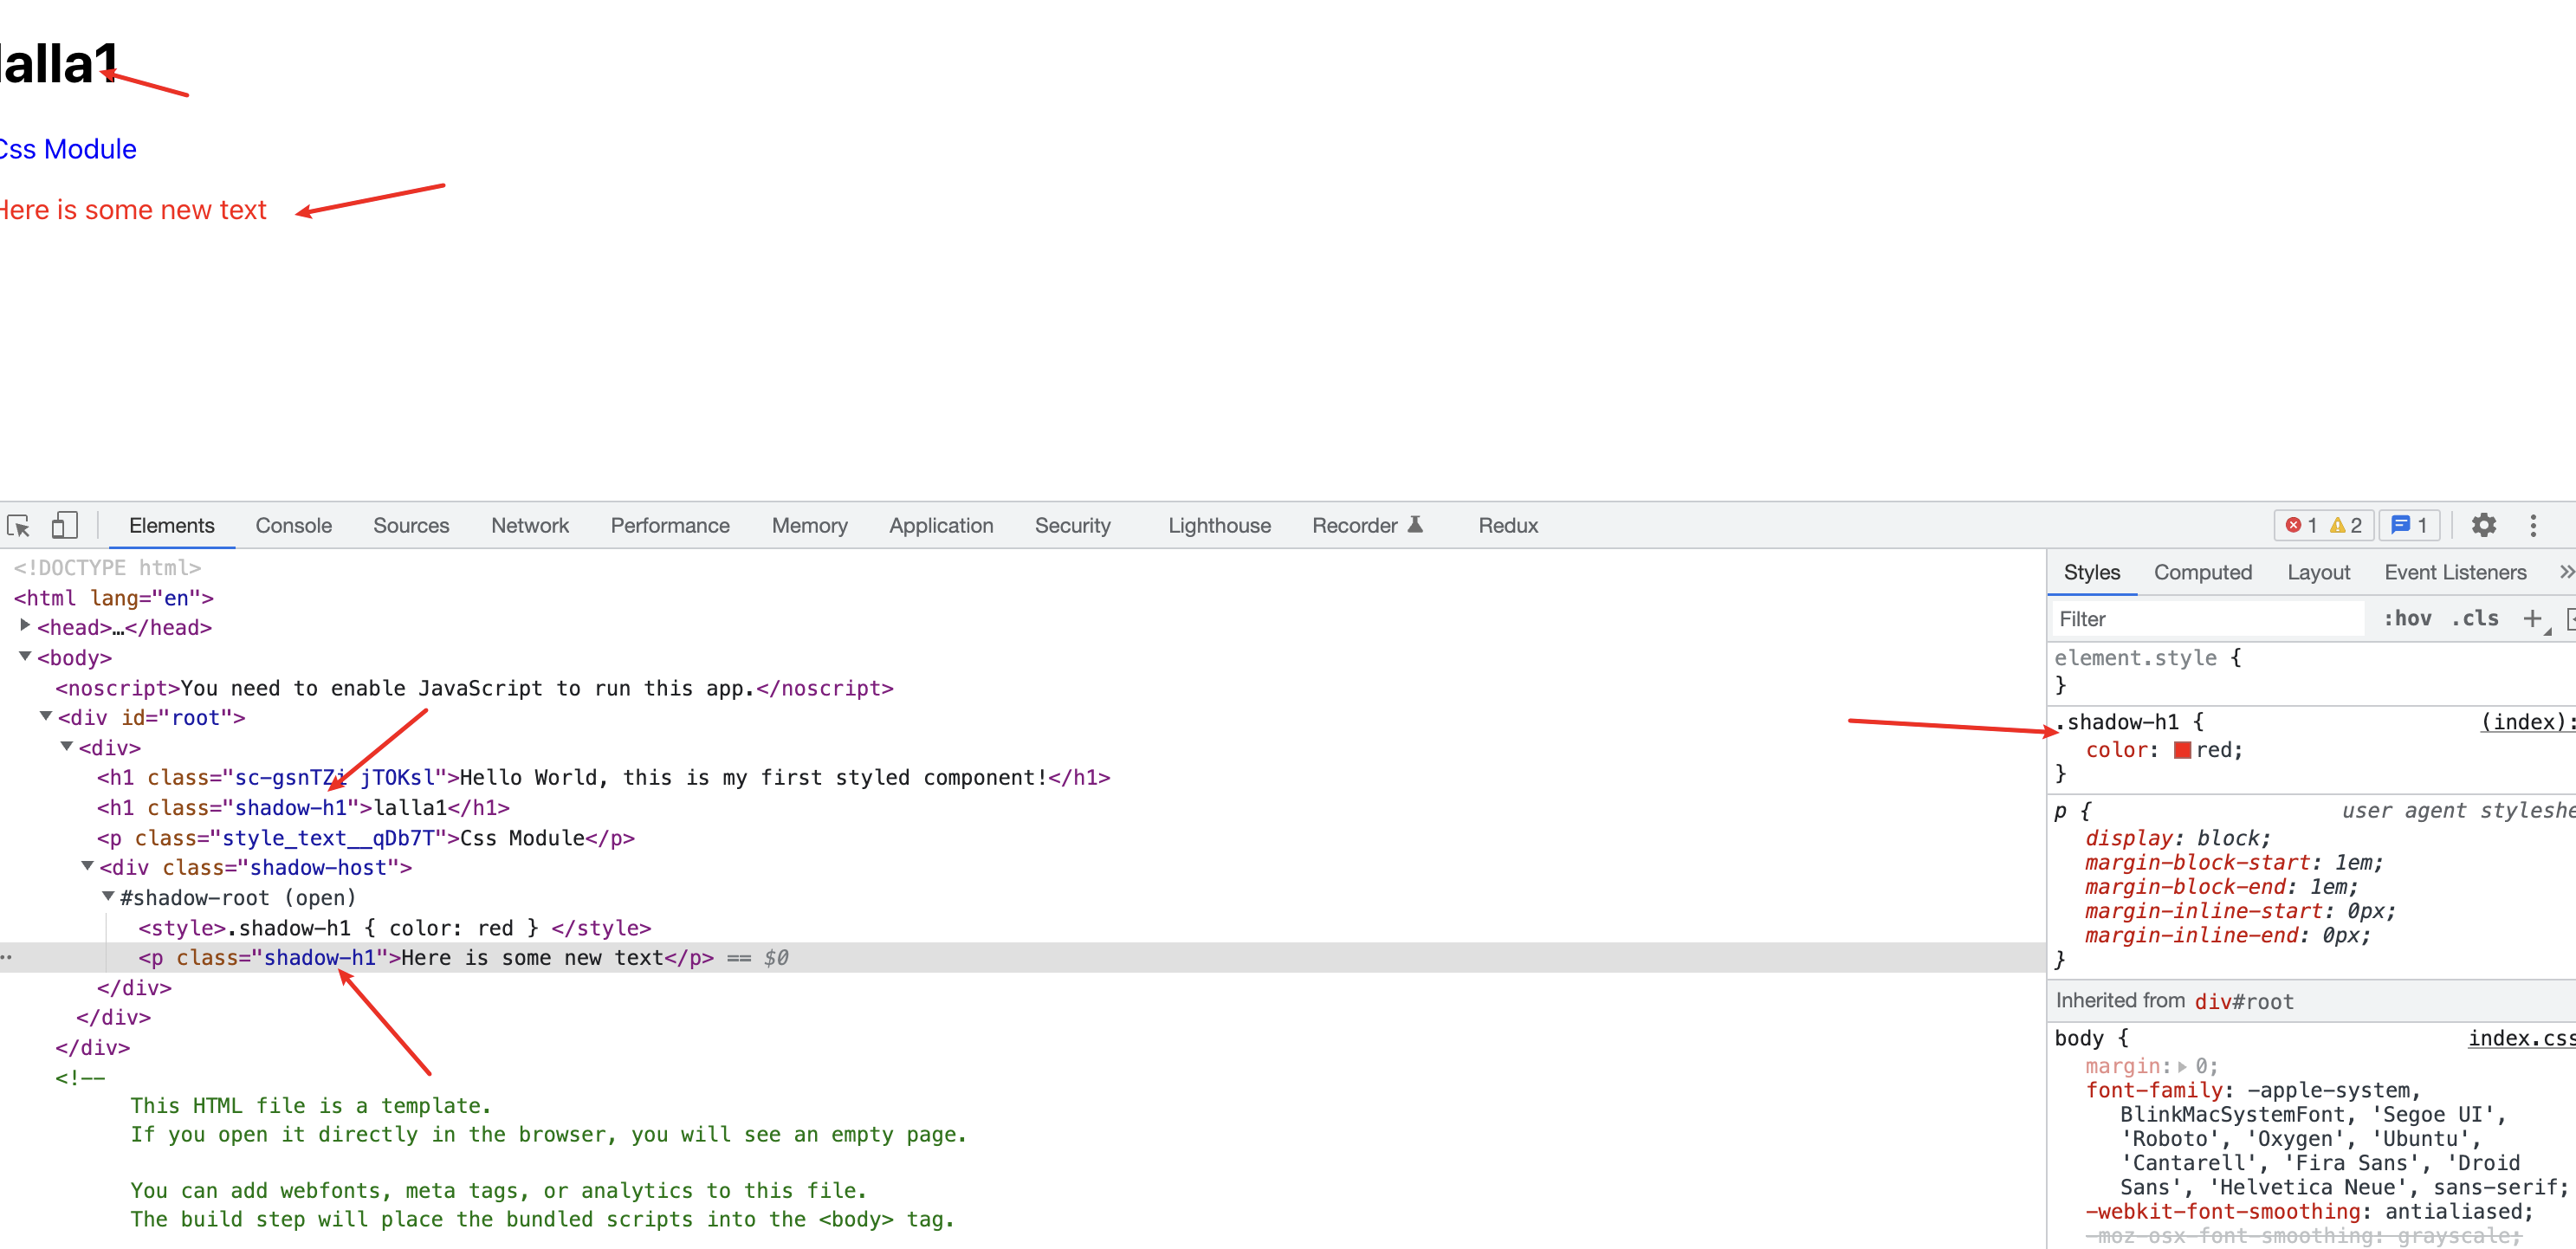Select the h1 shadow-h1 lalla1 row
The image size is (2576, 1249).
302,807
